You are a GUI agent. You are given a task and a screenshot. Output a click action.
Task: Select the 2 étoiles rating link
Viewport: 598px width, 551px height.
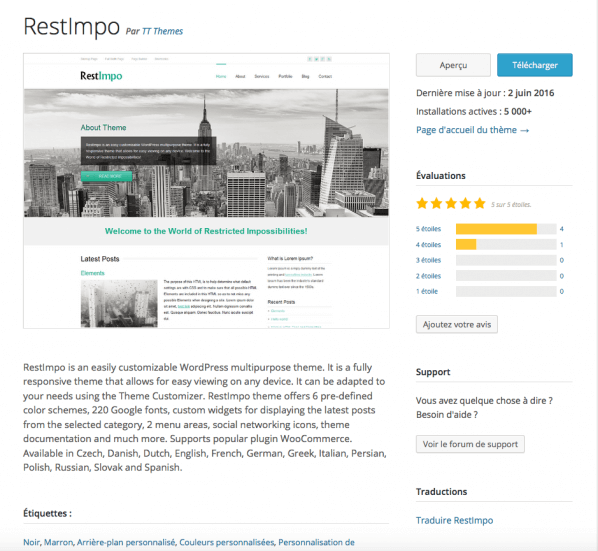428,276
